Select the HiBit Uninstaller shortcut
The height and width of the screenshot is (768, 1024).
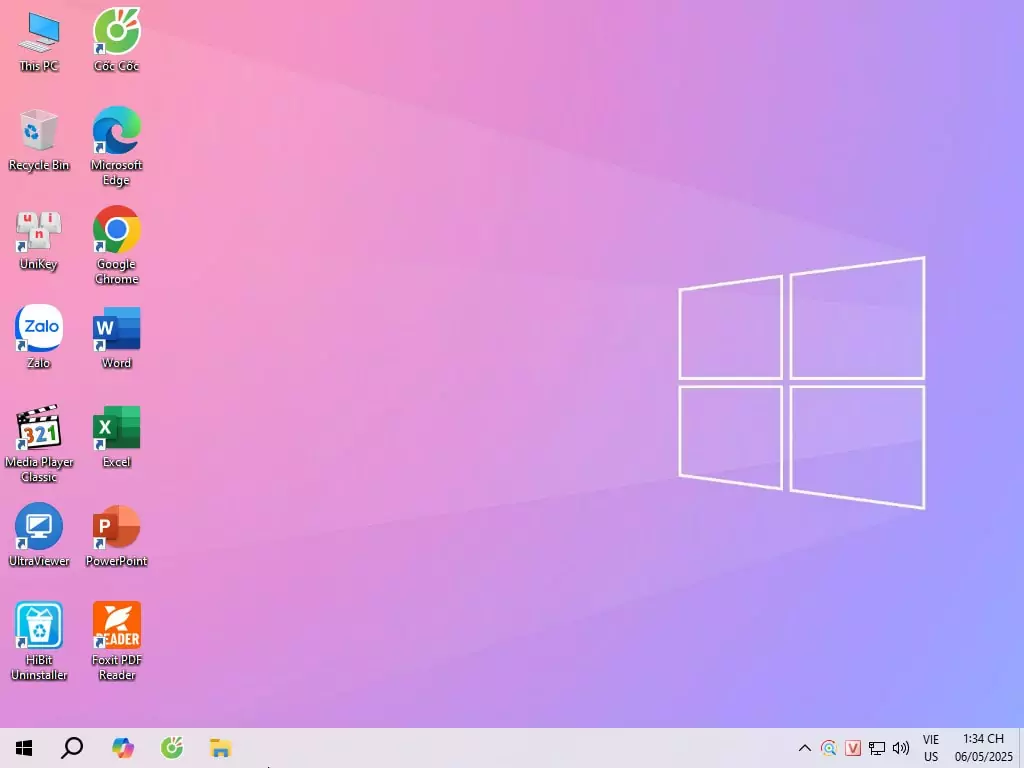click(39, 642)
